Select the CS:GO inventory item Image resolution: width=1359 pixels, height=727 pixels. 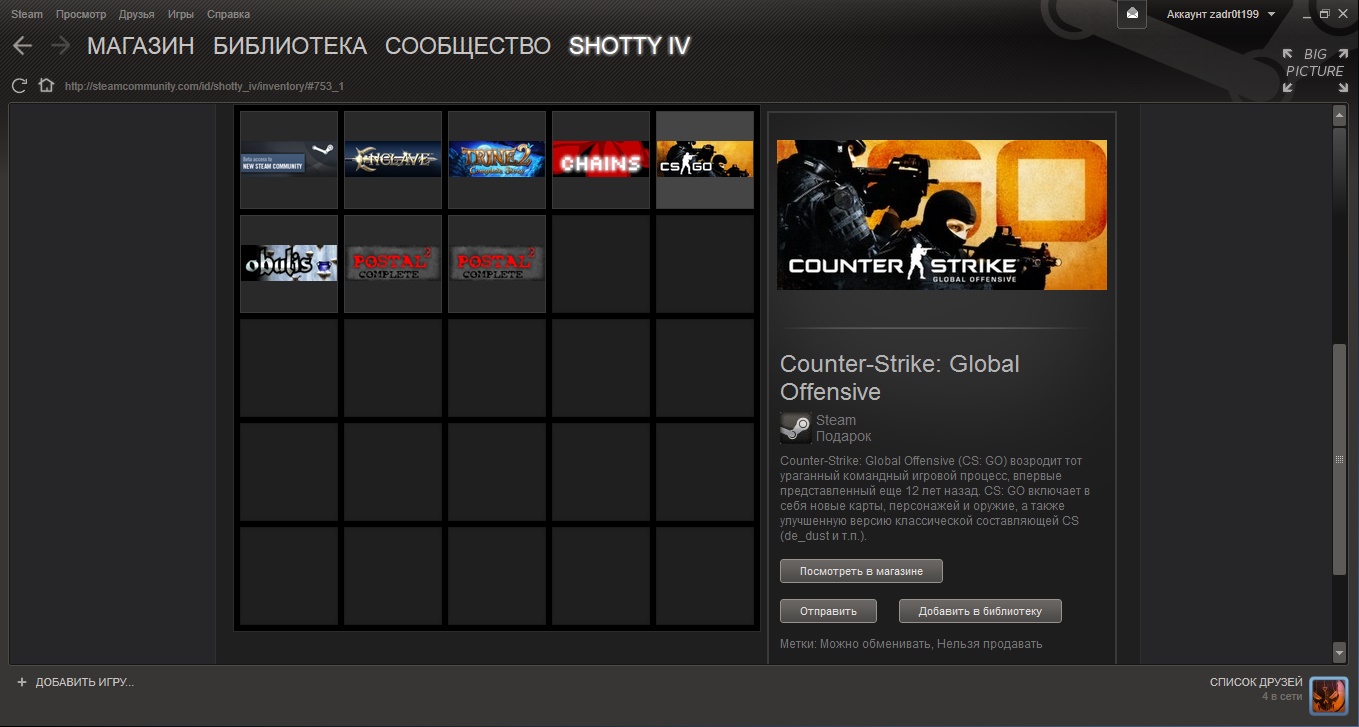coord(705,160)
